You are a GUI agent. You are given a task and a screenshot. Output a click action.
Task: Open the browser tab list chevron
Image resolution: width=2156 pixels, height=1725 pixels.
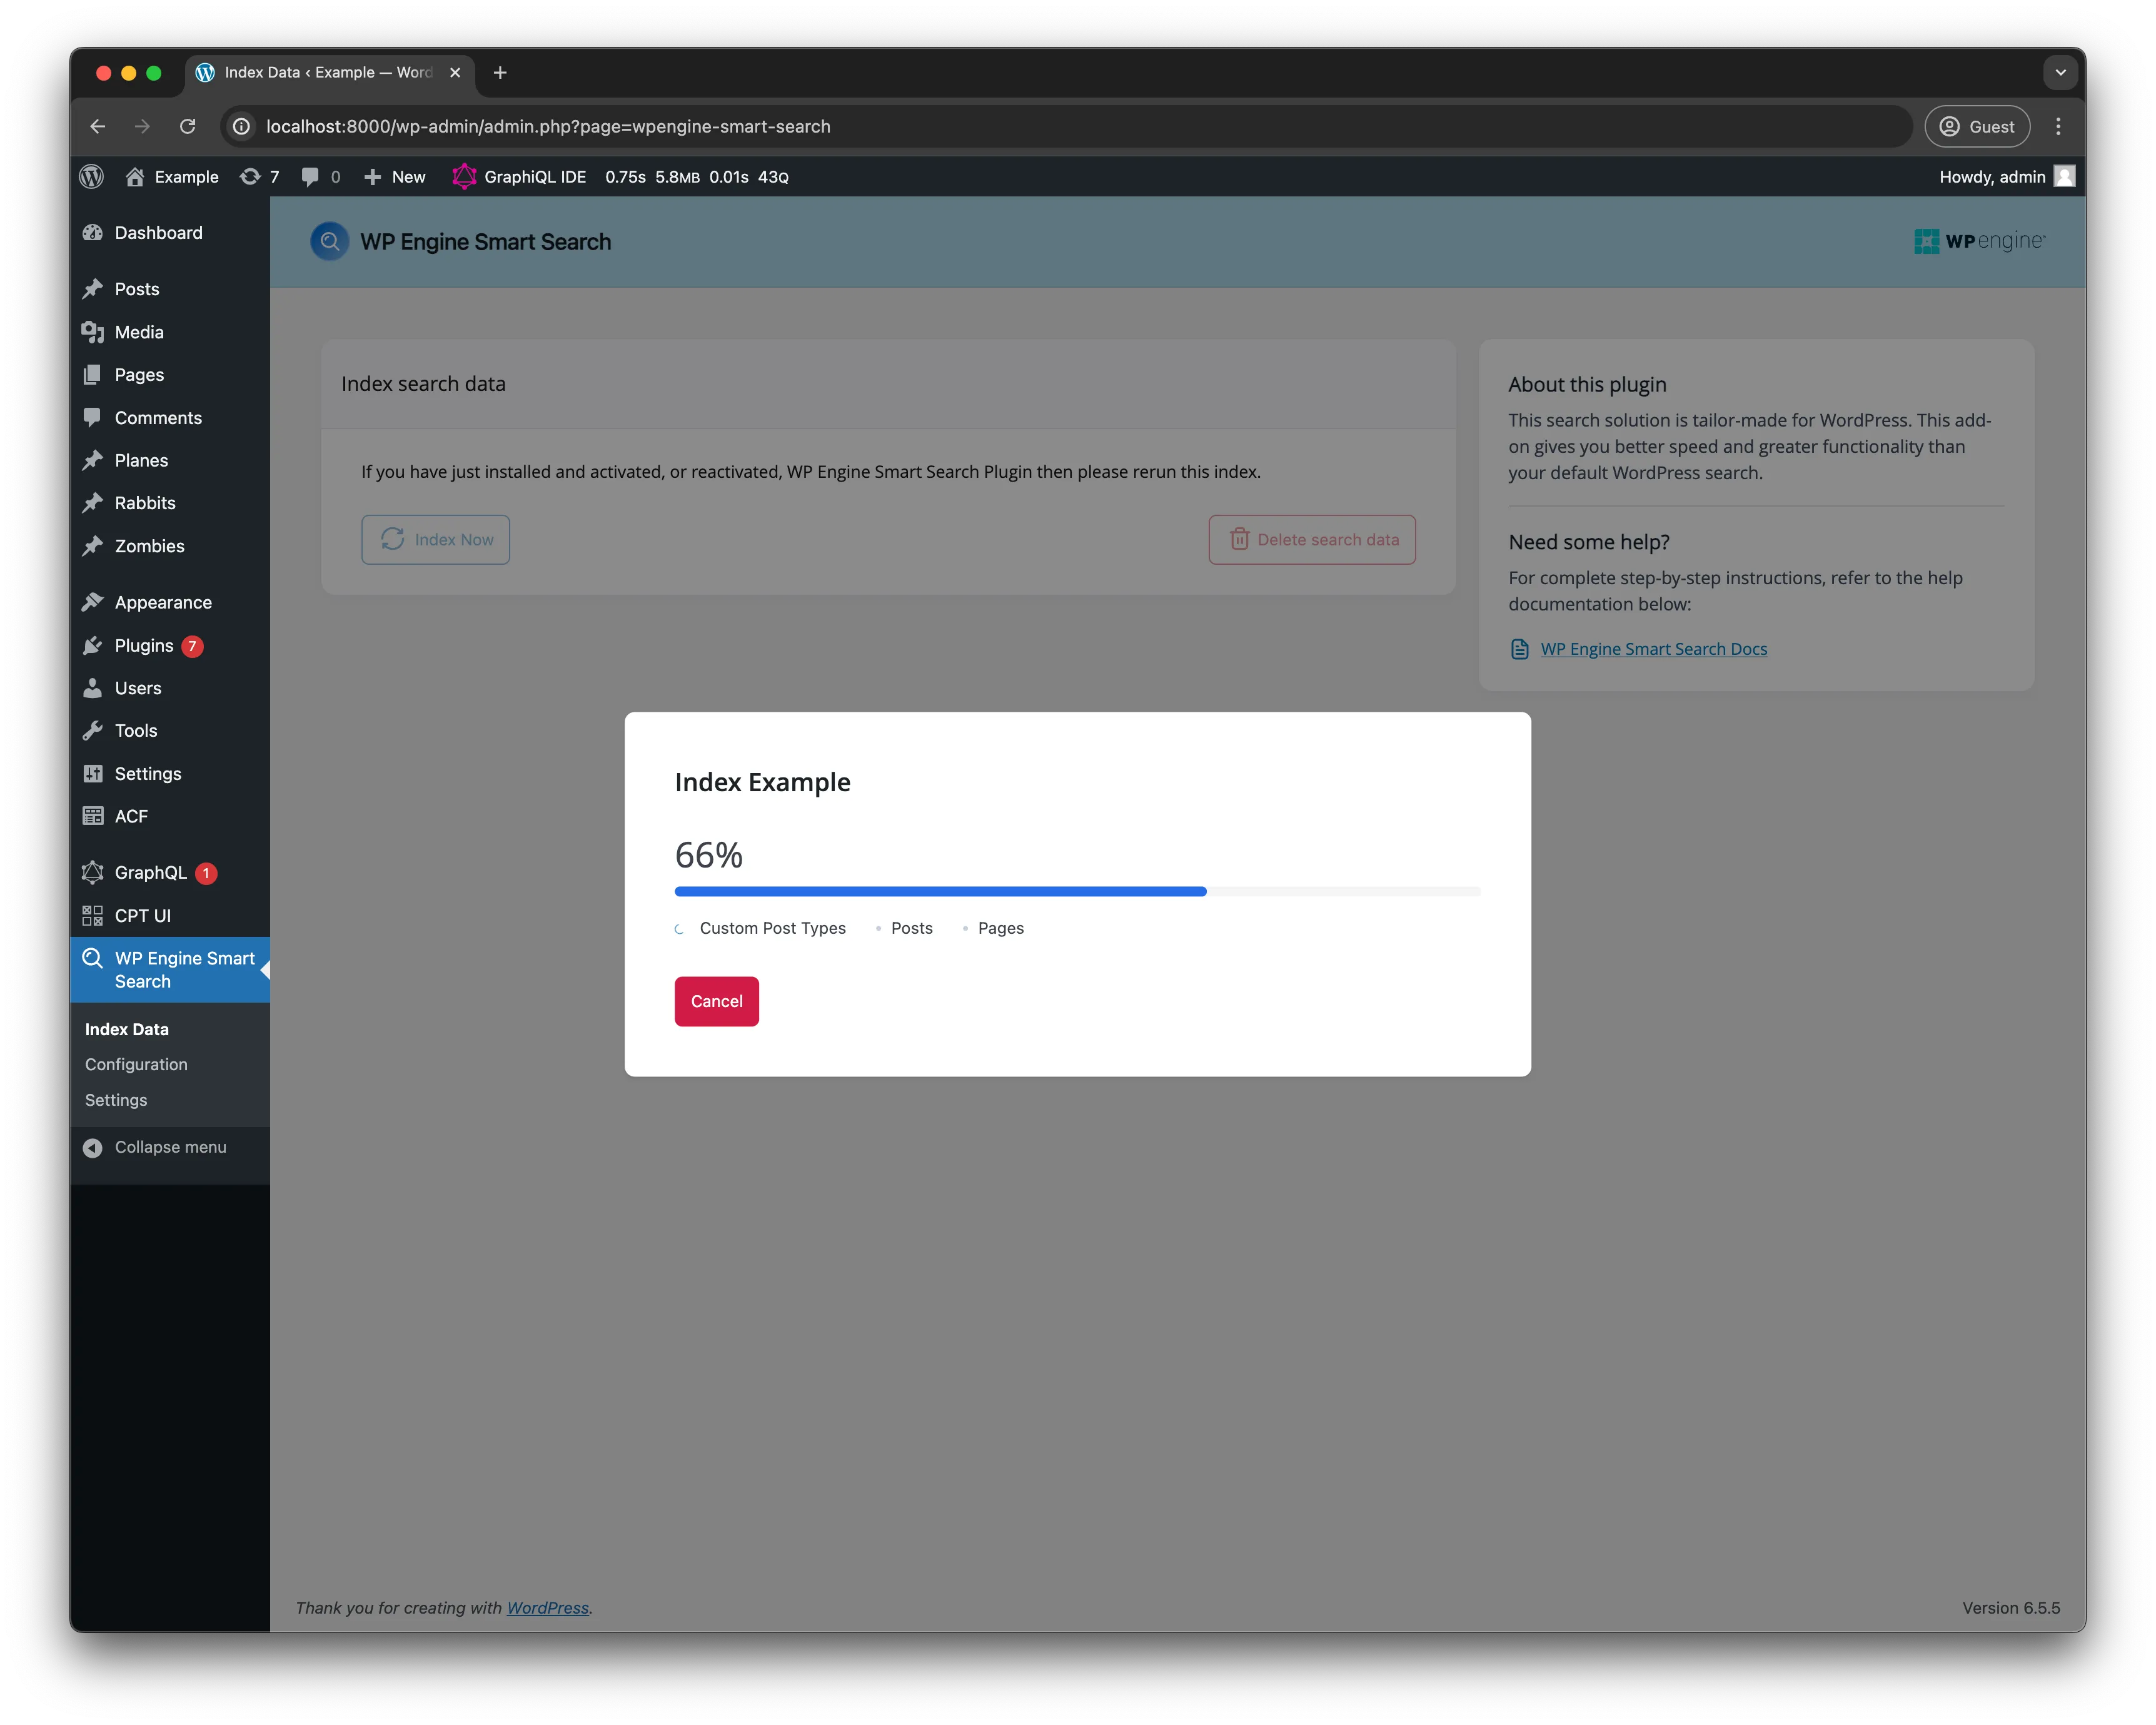[2060, 72]
